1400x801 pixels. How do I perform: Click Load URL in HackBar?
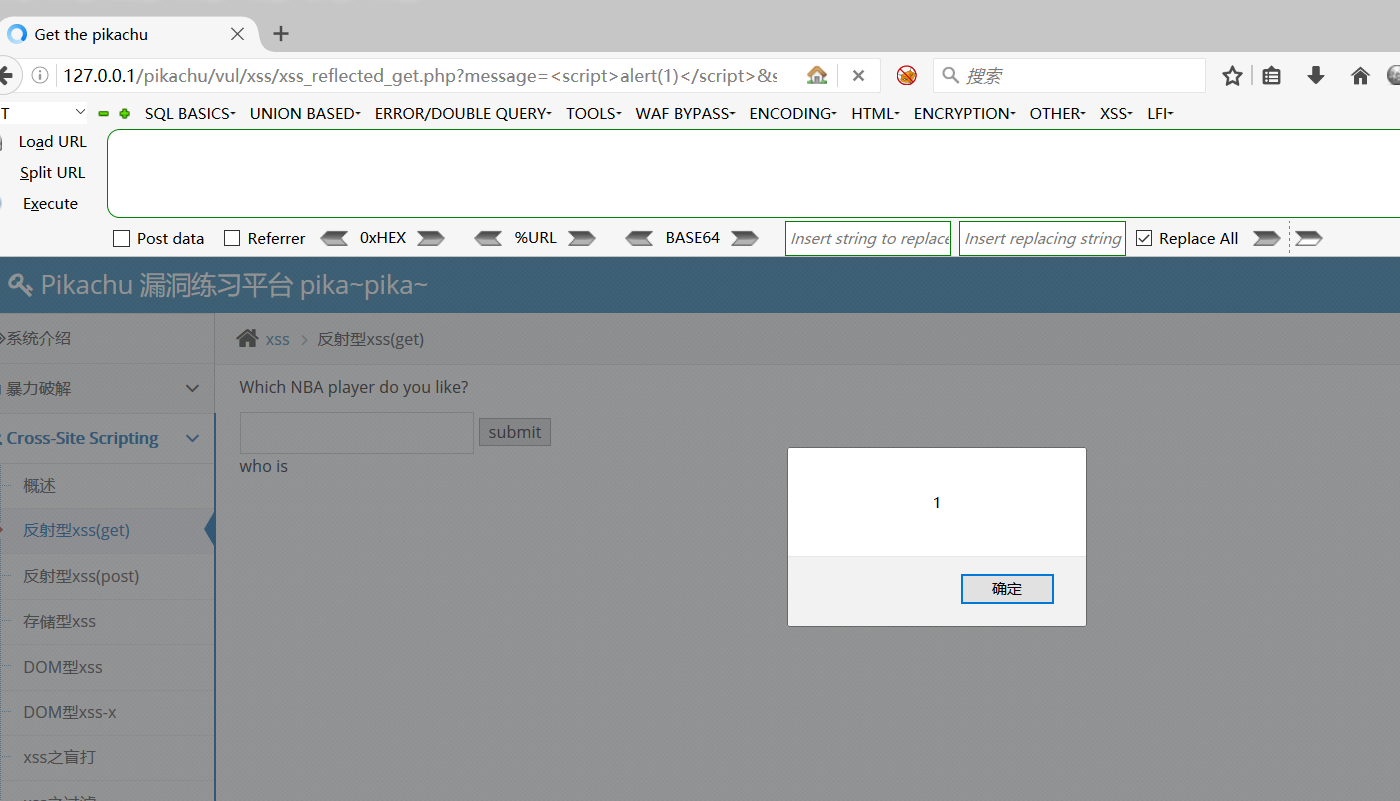52,142
